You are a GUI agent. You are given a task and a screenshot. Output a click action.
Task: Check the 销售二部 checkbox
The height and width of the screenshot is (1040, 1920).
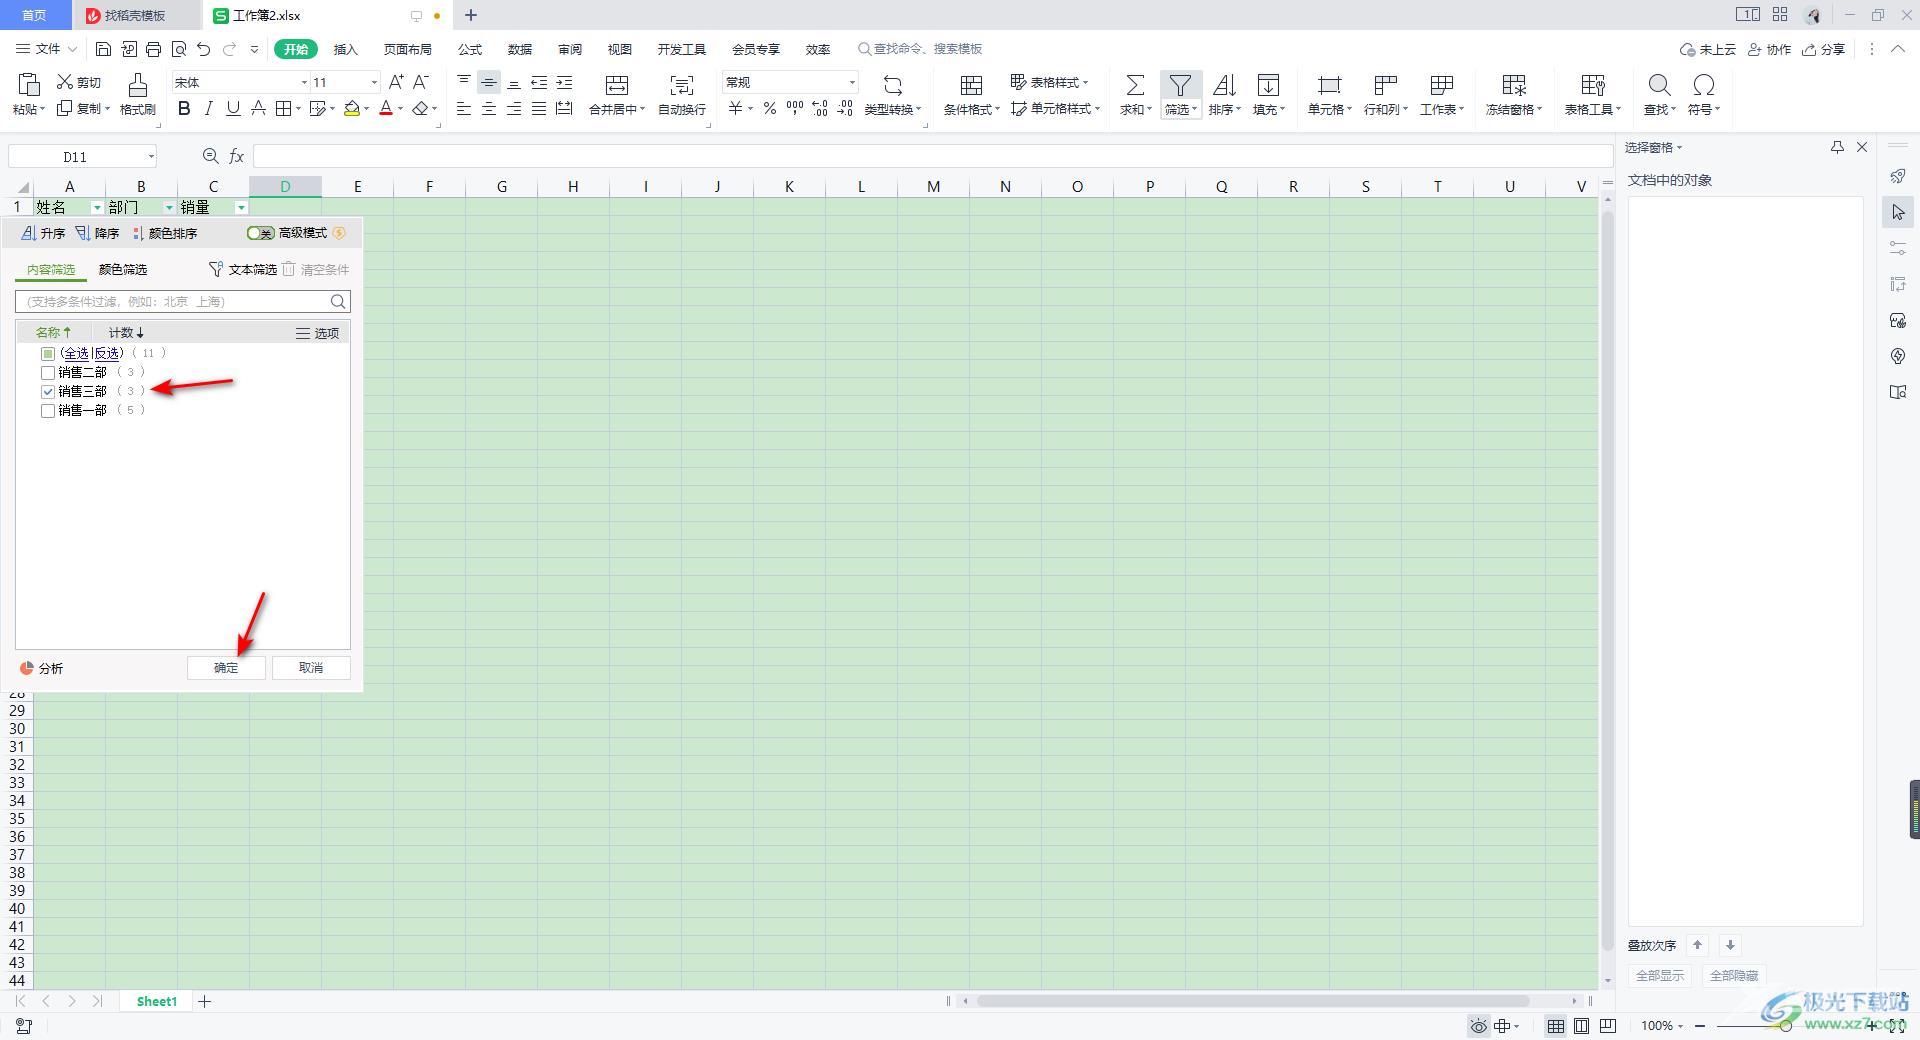point(48,372)
